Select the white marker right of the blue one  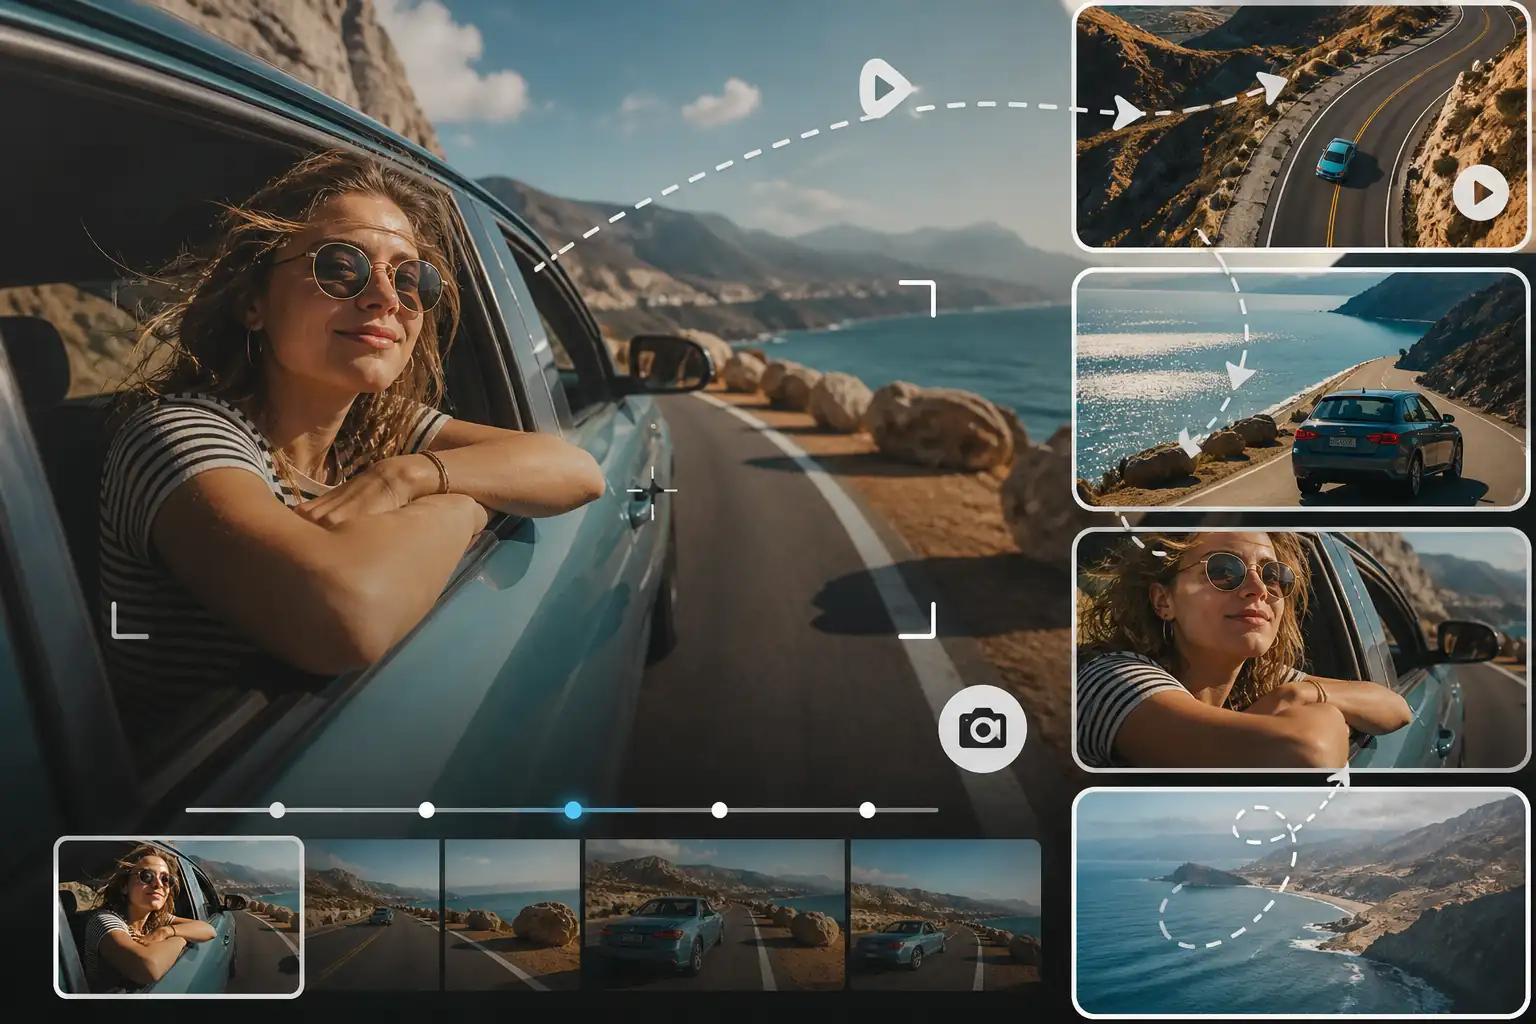[x=719, y=810]
